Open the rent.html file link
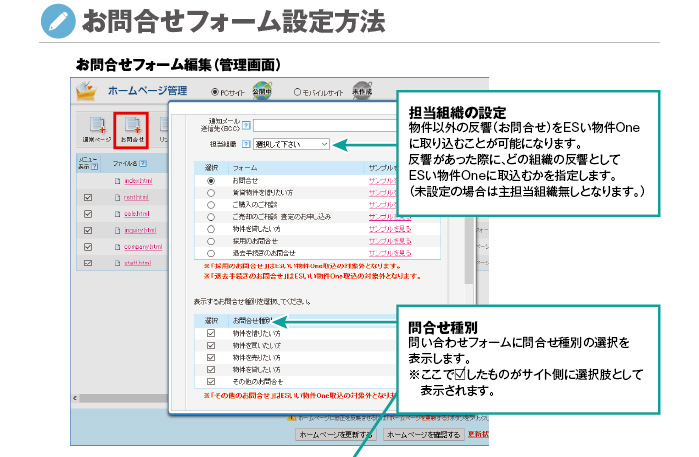 point(136,198)
